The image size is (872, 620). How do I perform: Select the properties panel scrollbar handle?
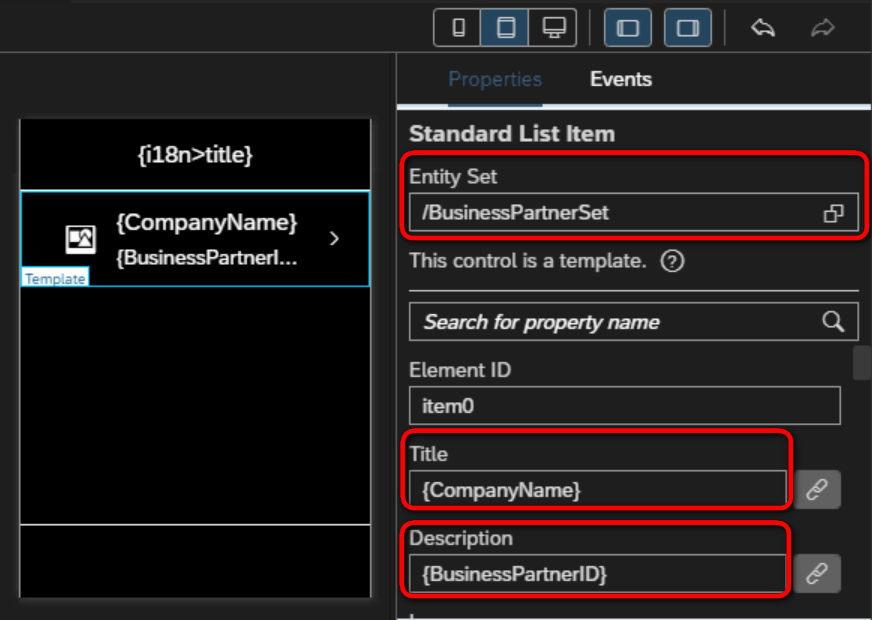(x=861, y=363)
